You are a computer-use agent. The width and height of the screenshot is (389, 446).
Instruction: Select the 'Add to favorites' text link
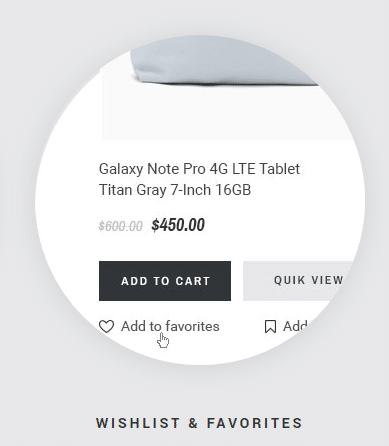tap(170, 326)
